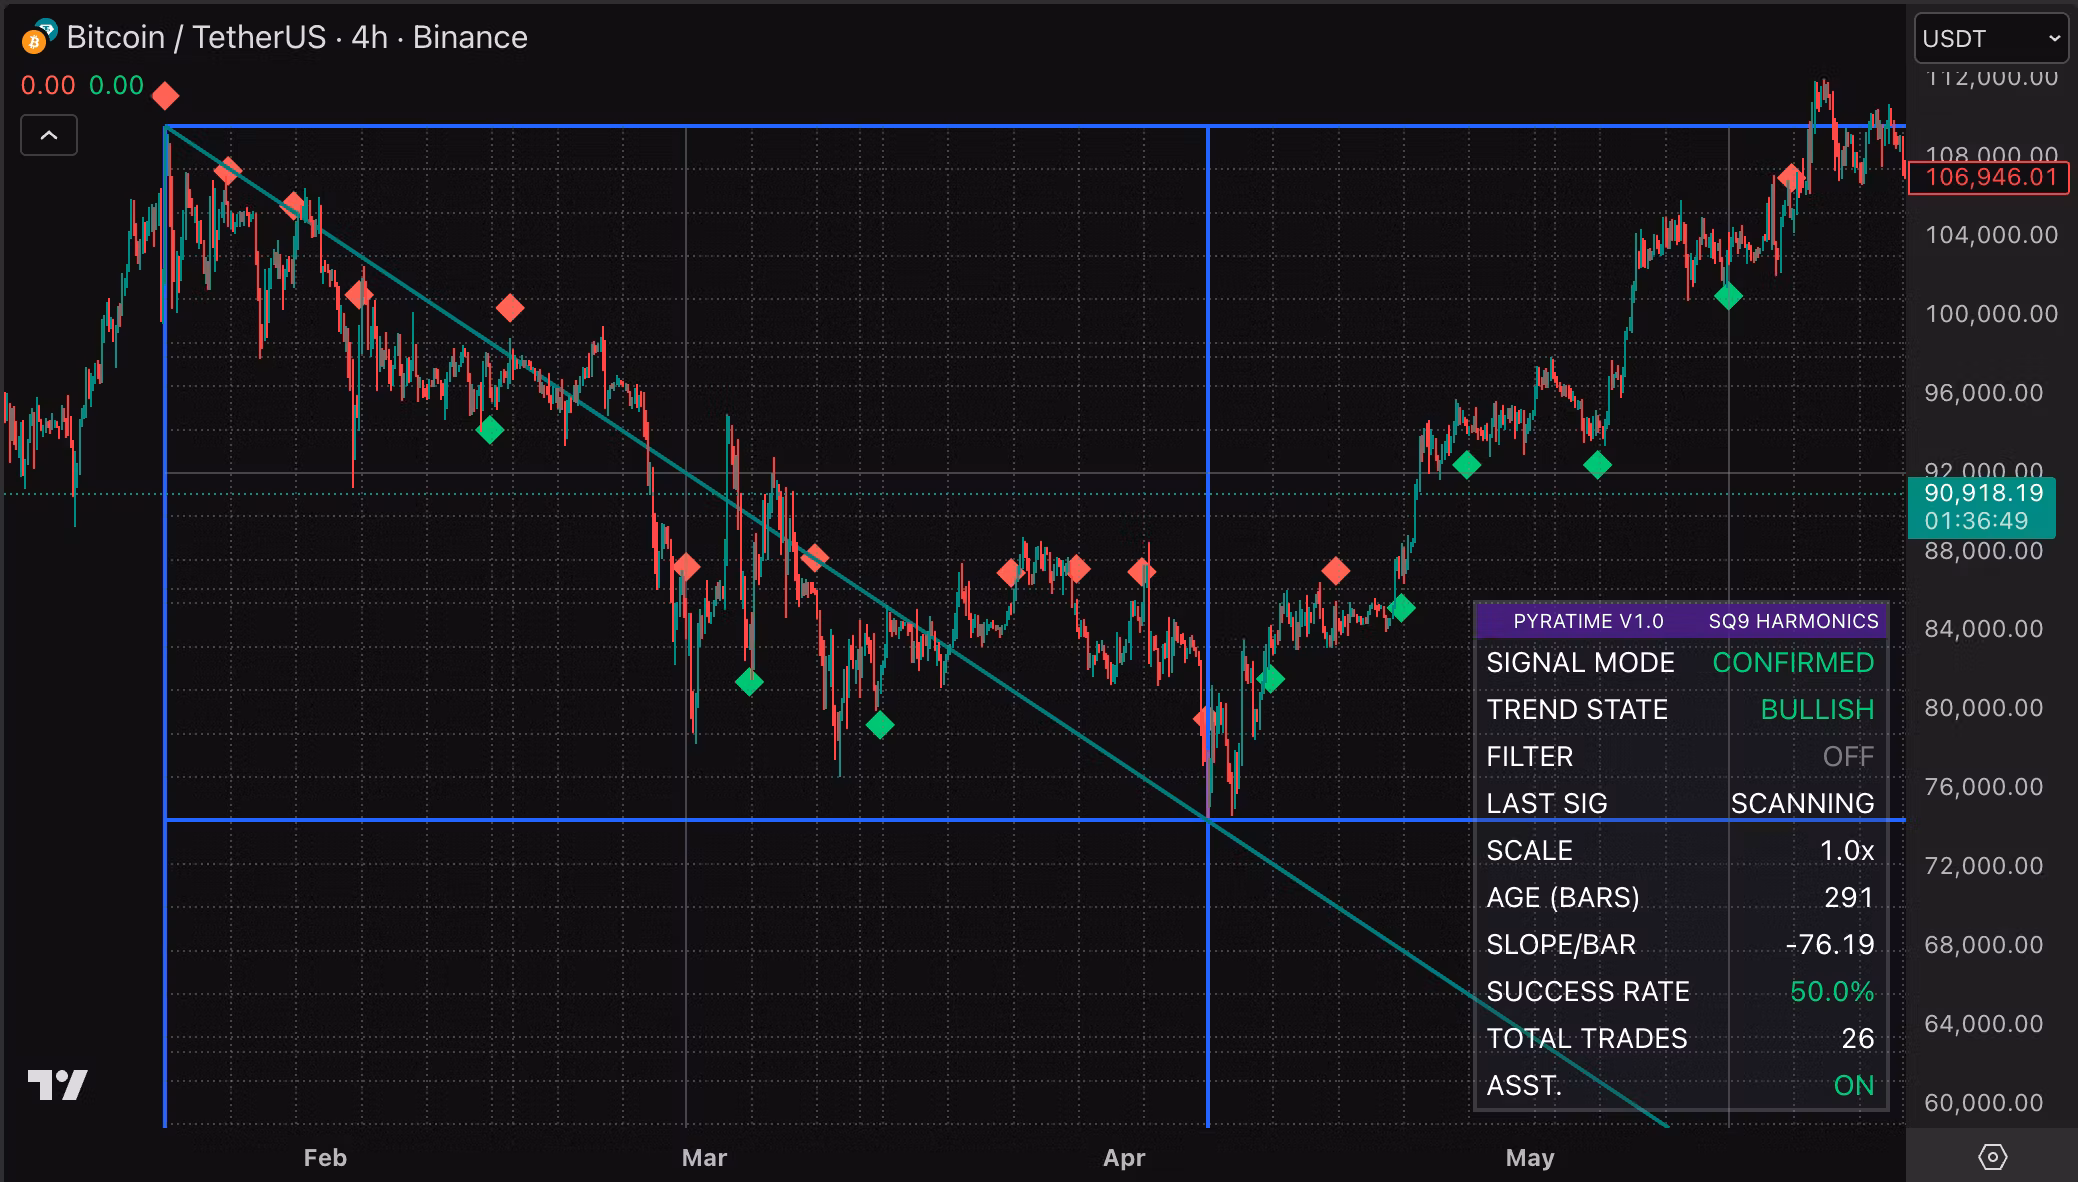Click the Apr label on the time axis

pos(1123,1158)
